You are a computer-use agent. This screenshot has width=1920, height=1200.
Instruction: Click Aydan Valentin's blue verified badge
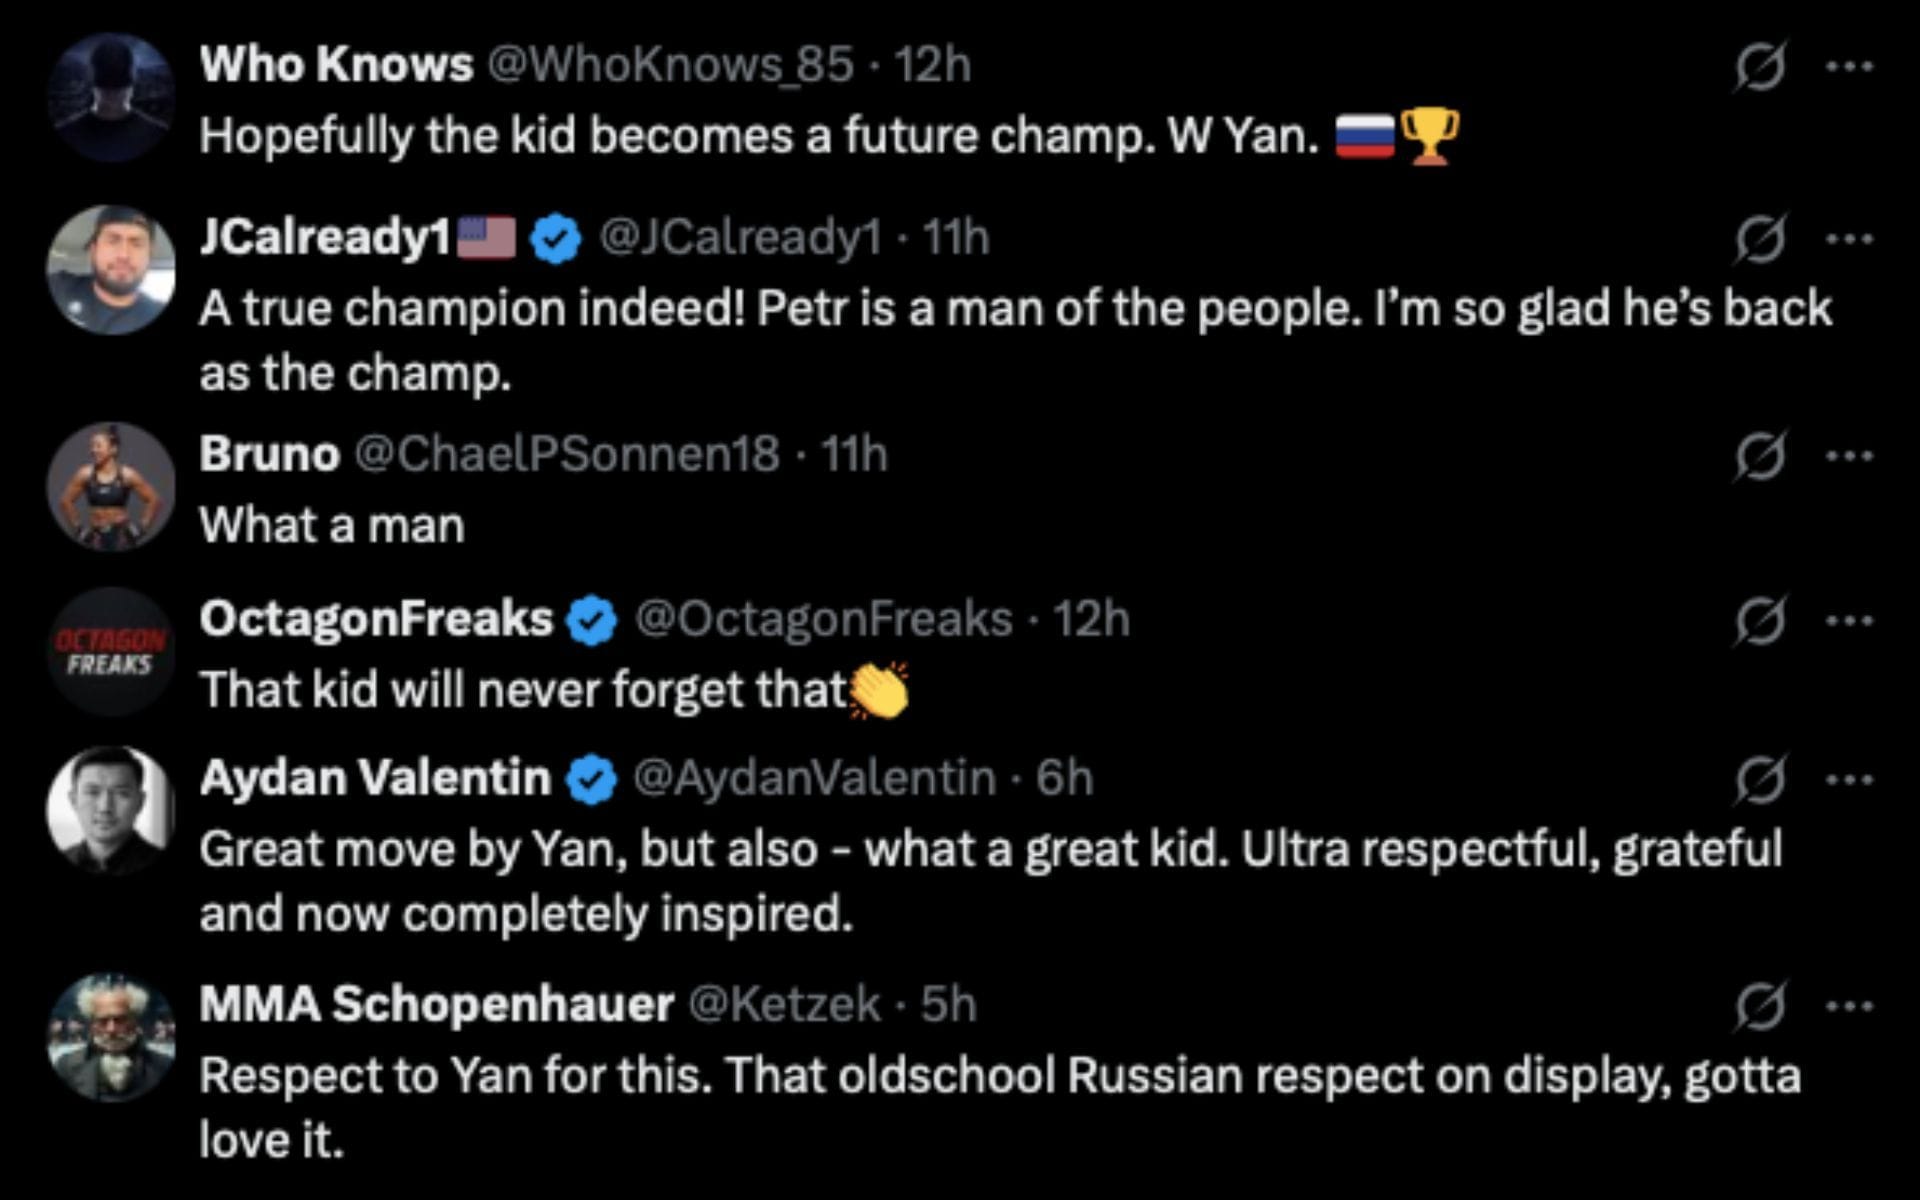pos(592,780)
